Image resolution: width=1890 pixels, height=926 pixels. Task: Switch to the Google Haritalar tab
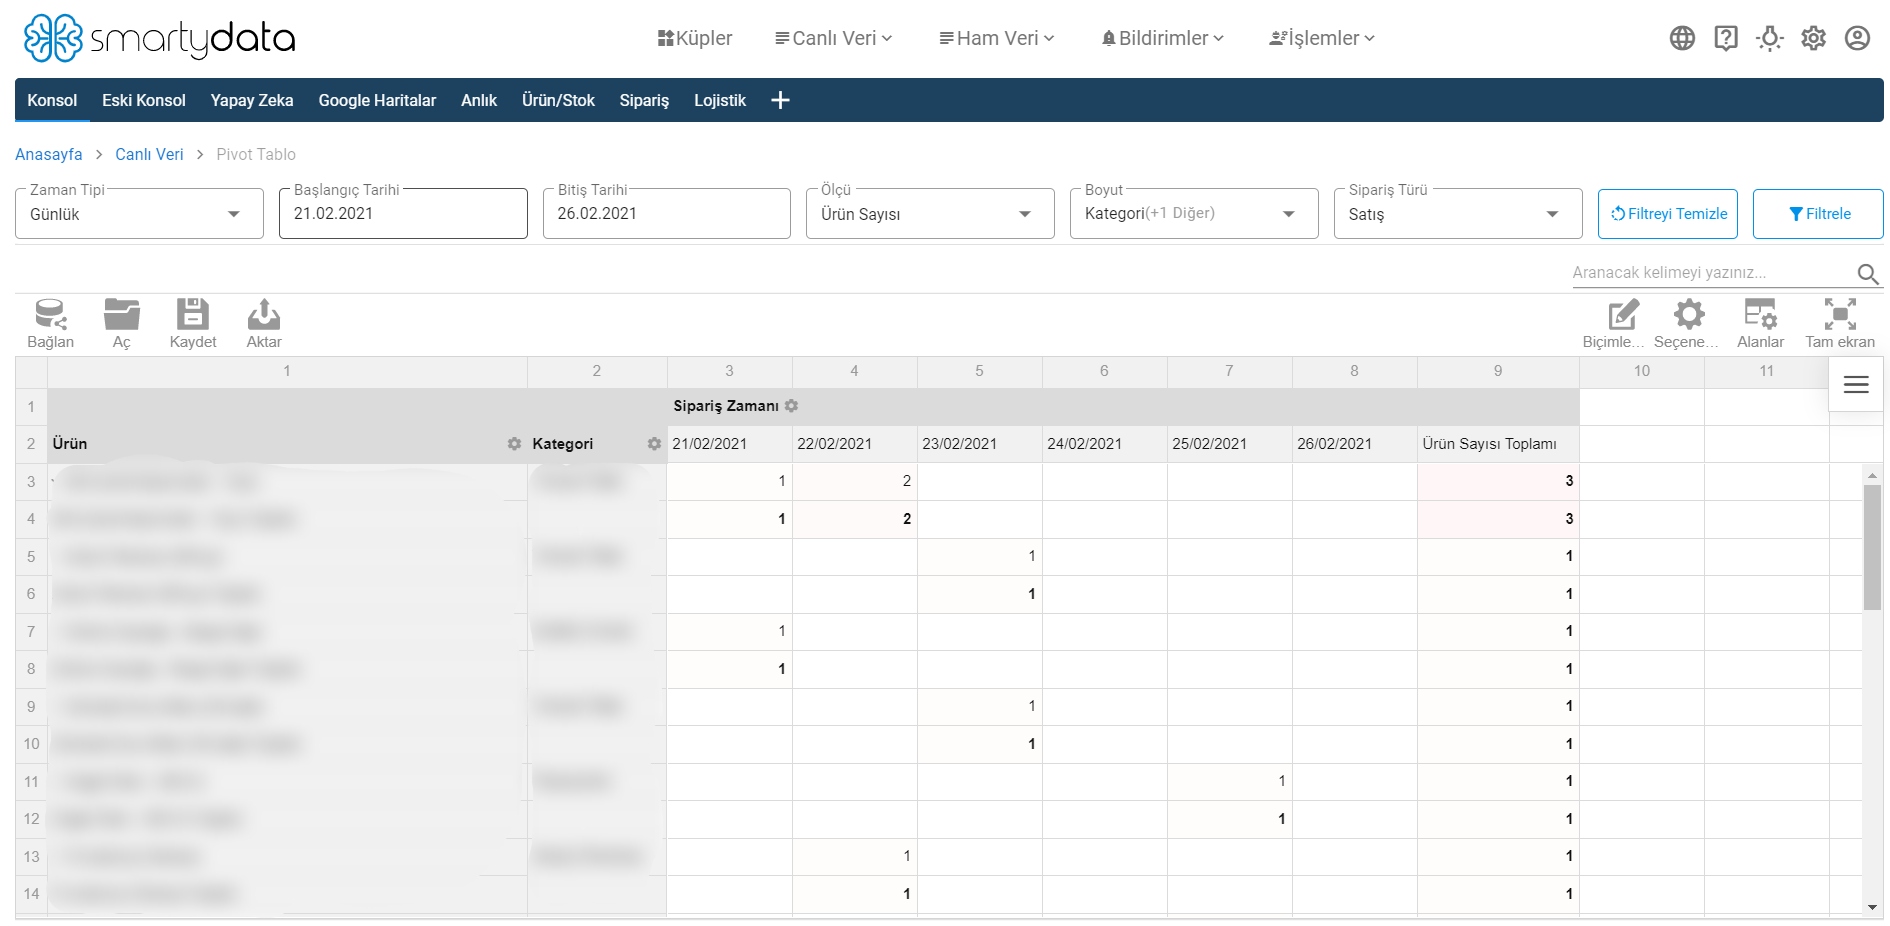coord(377,100)
